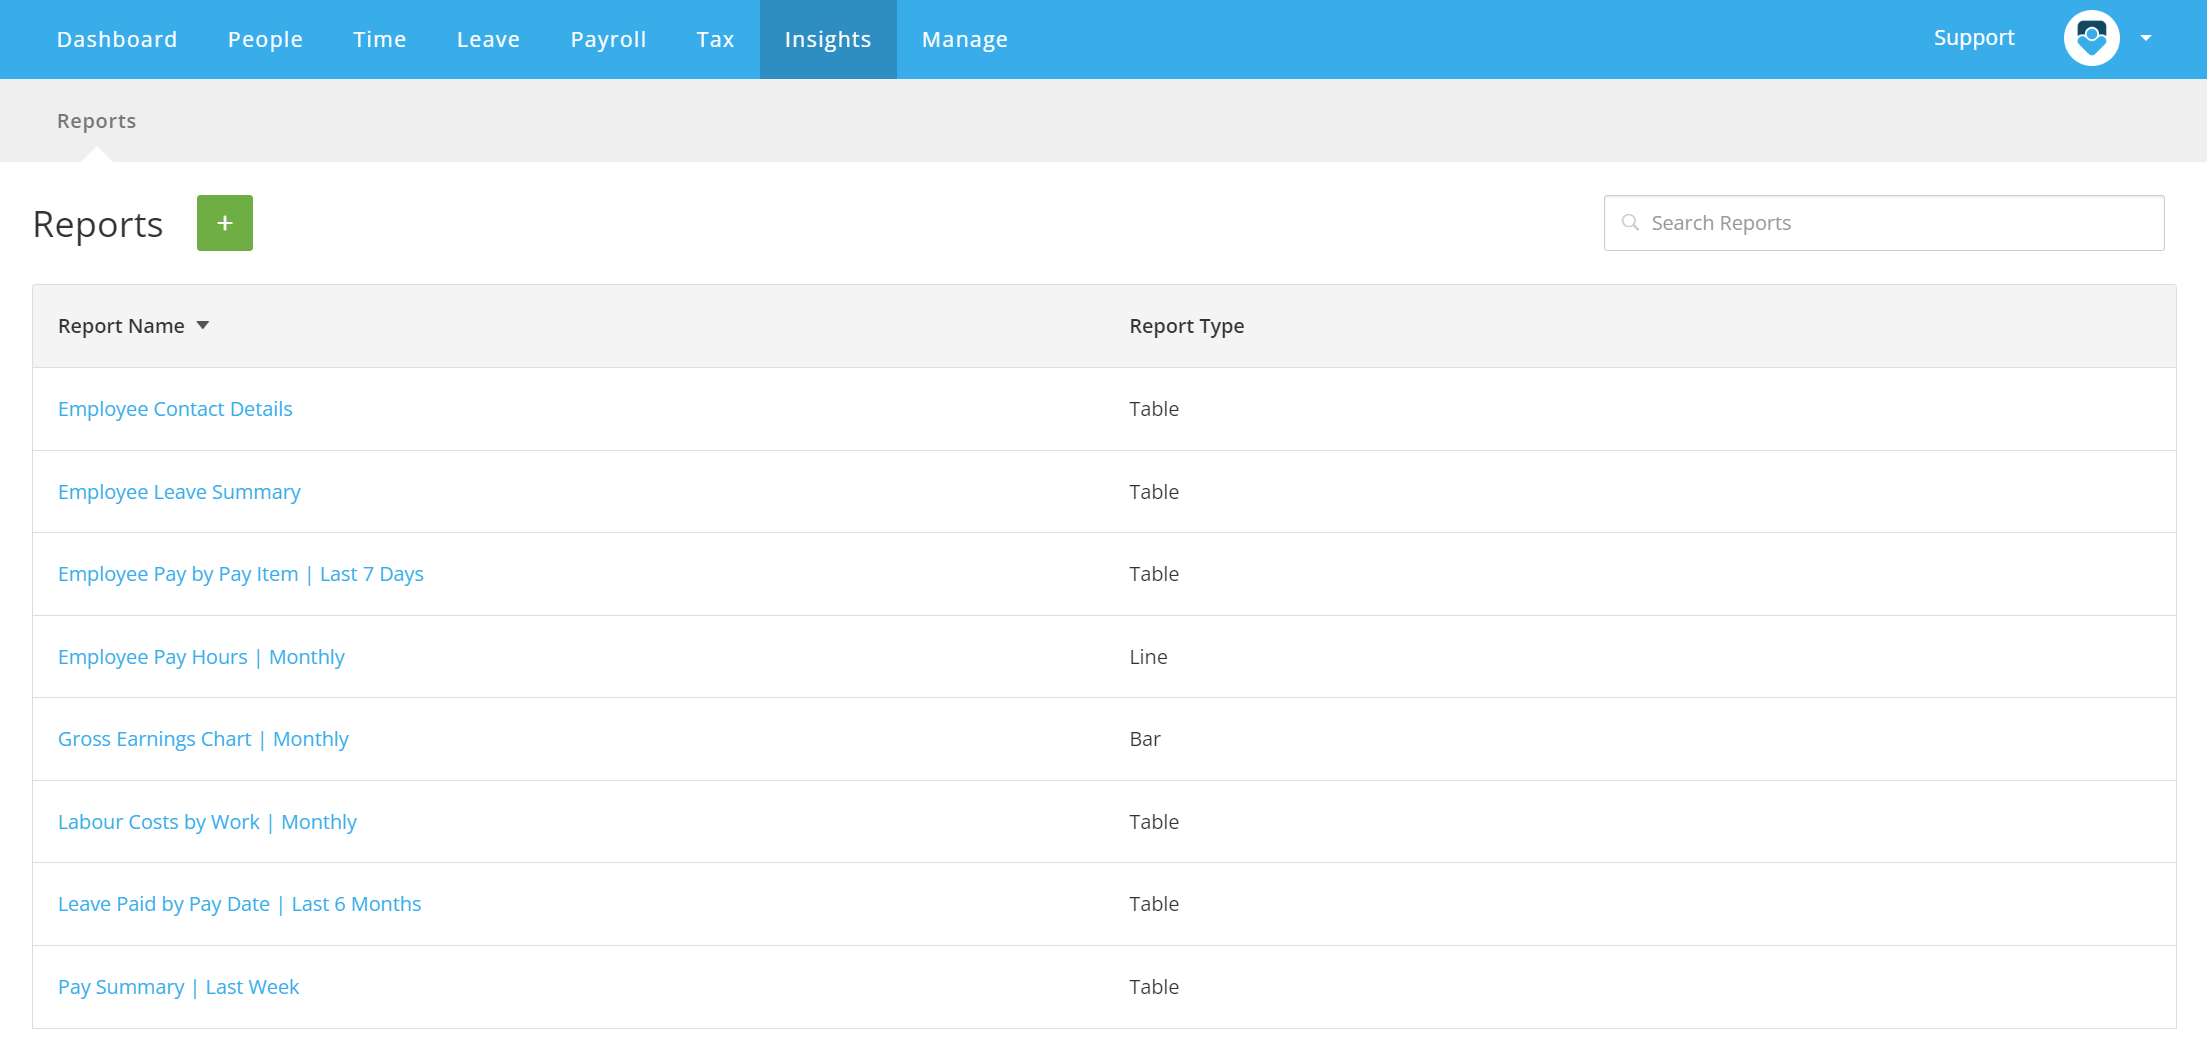Open the Manage menu
This screenshot has height=1058, width=2207.
tap(965, 39)
